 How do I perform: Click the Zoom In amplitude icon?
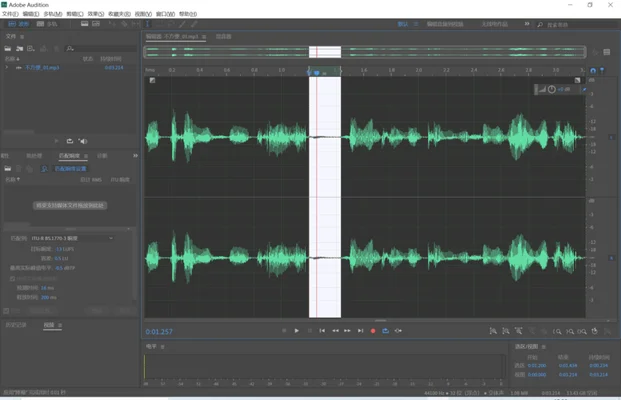493,331
